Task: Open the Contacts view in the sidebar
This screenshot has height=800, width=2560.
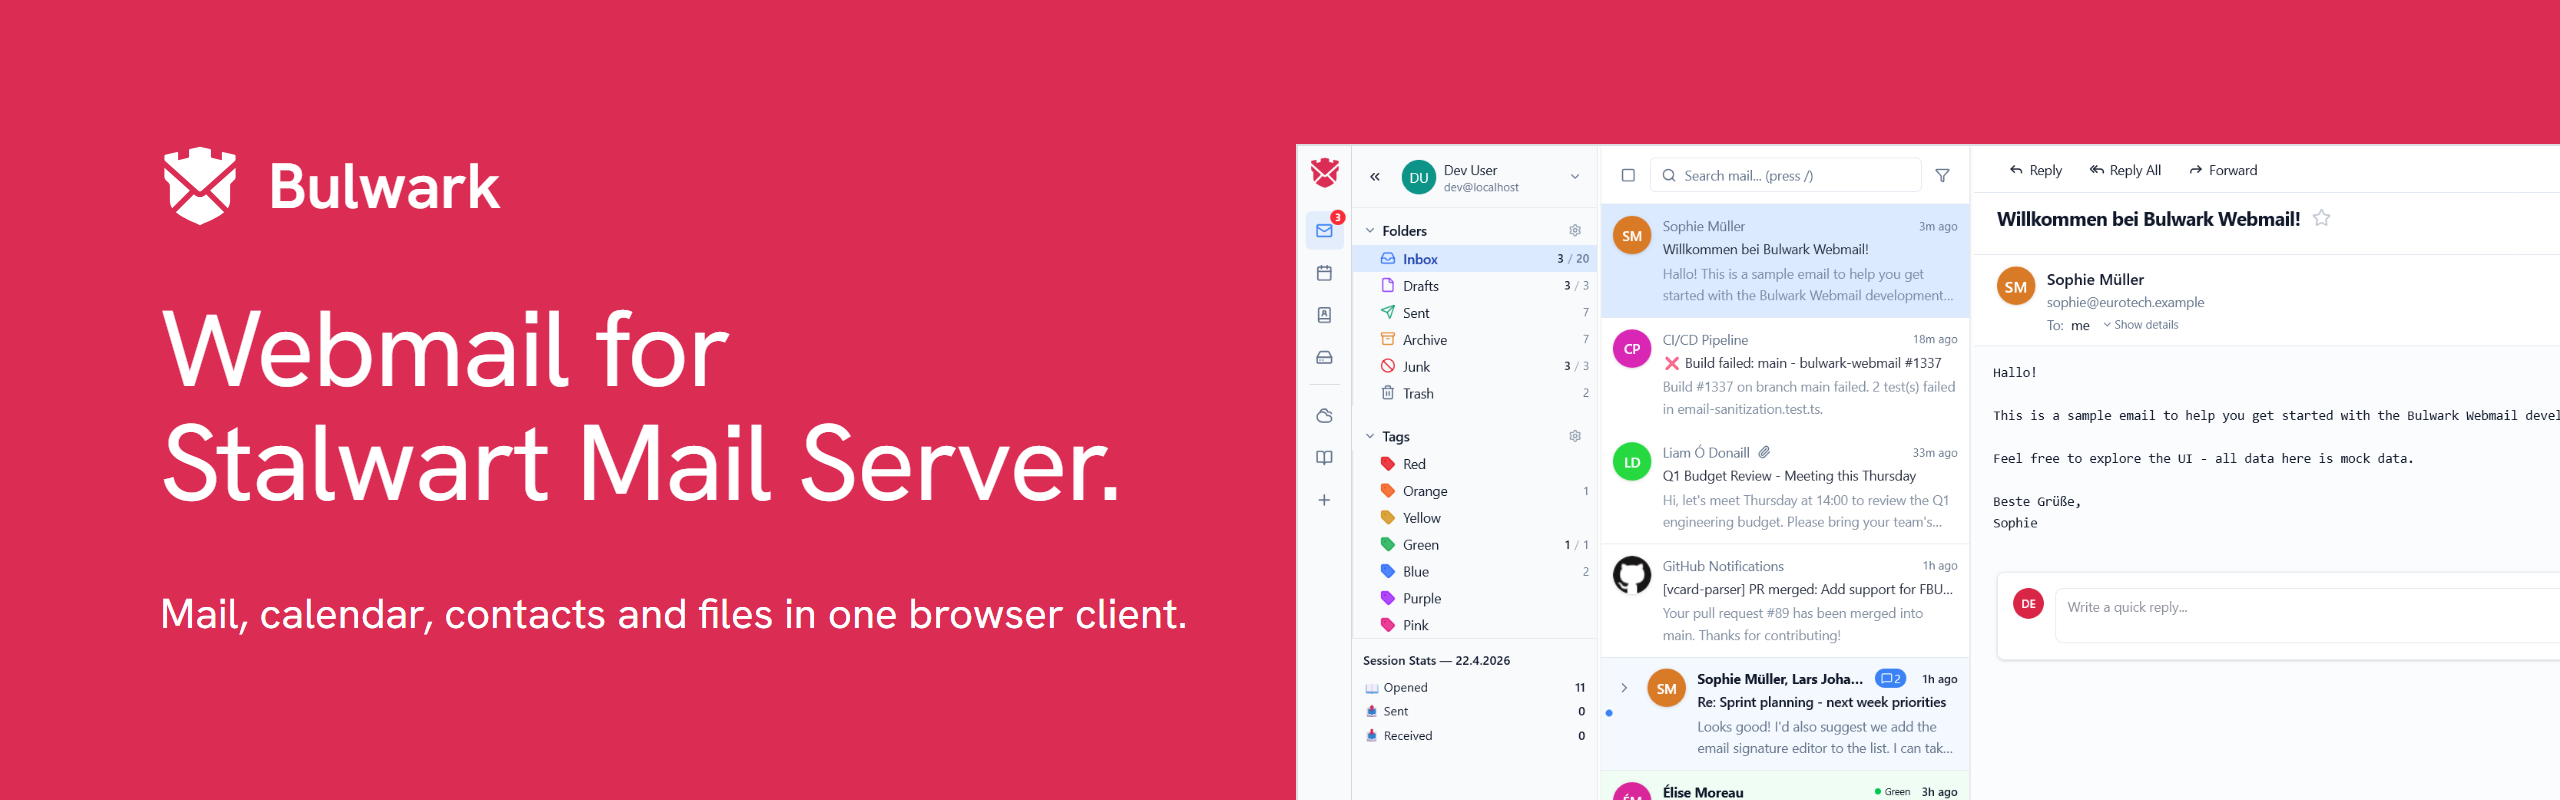Action: click(x=1324, y=315)
